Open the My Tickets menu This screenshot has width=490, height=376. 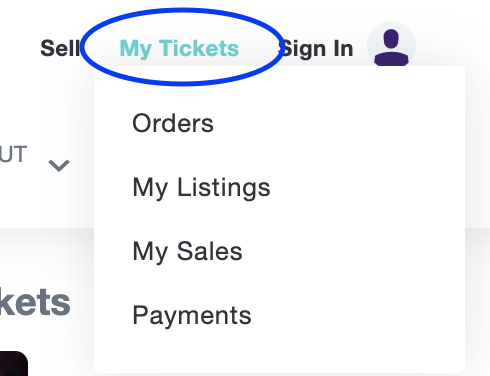[x=179, y=48]
